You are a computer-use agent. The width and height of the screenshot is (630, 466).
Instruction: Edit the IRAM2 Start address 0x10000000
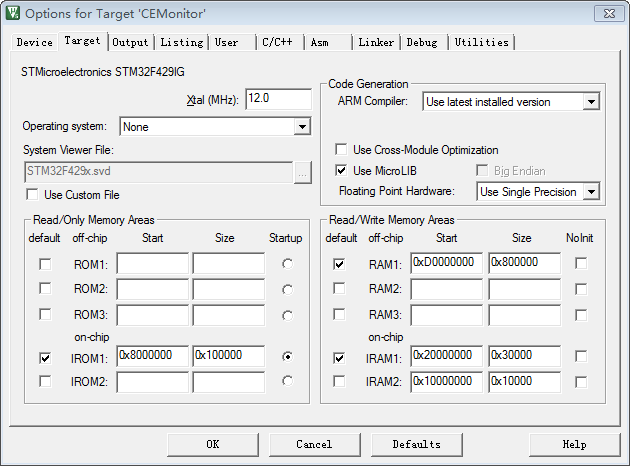446,382
